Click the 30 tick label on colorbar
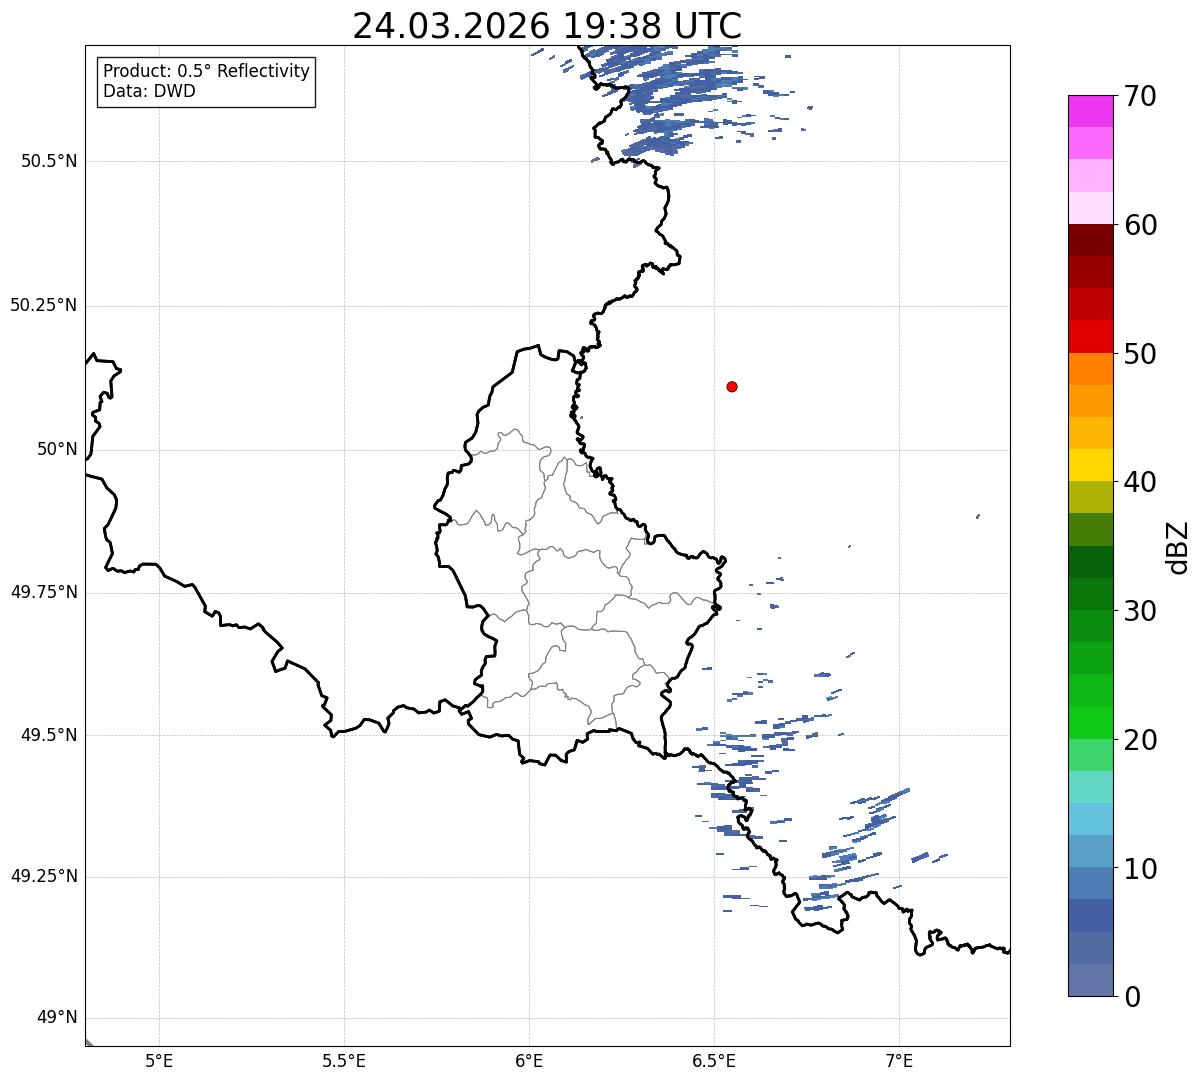The width and height of the screenshot is (1202, 1081). click(1140, 611)
